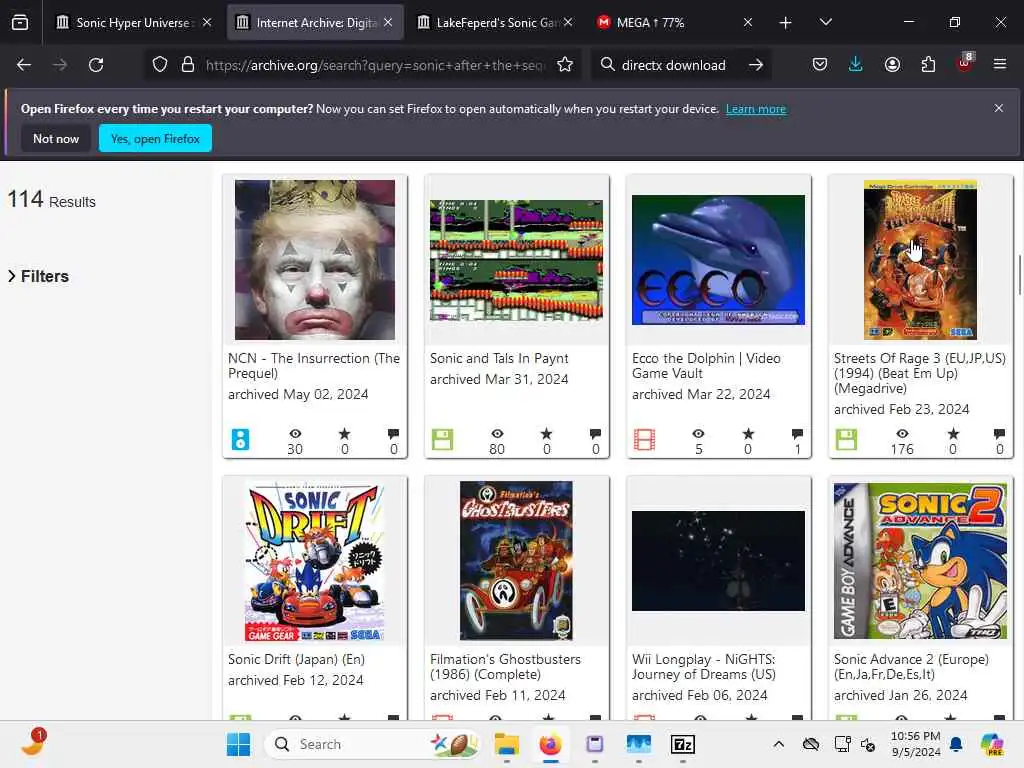Open the Save to Pocket button
This screenshot has width=1024, height=768.
pyautogui.click(x=820, y=65)
